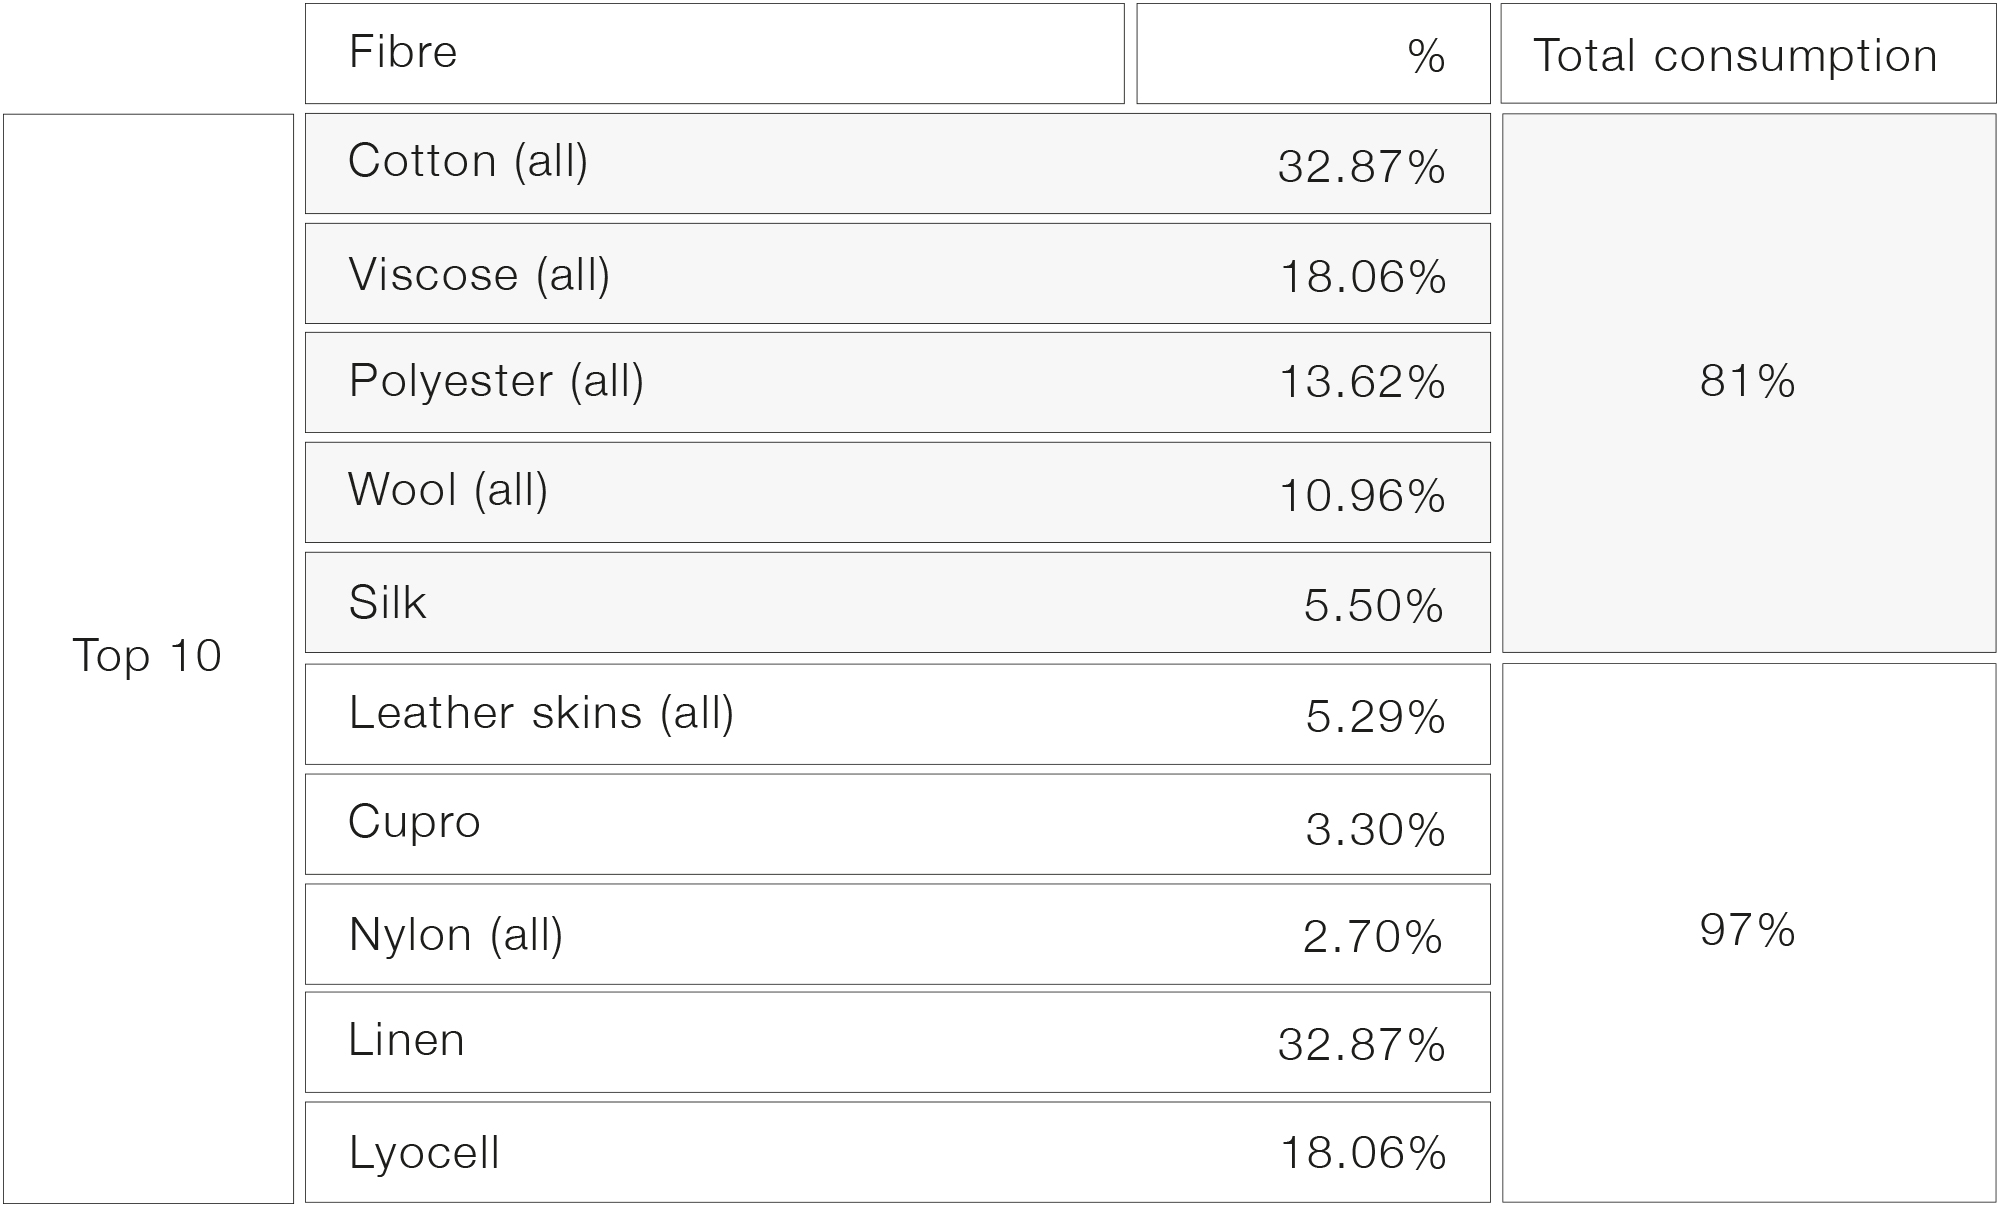Click the 5.50% value for Silk
2000x1221 pixels.
(1374, 606)
